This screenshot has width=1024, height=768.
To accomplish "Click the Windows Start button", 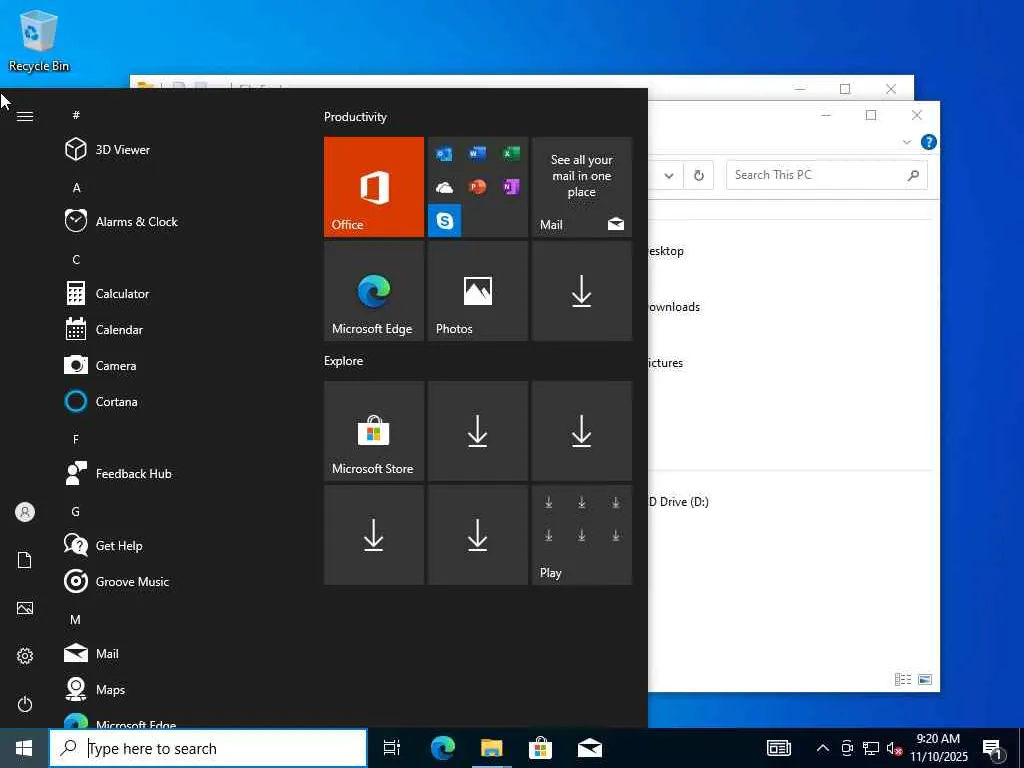I will pyautogui.click(x=24, y=748).
